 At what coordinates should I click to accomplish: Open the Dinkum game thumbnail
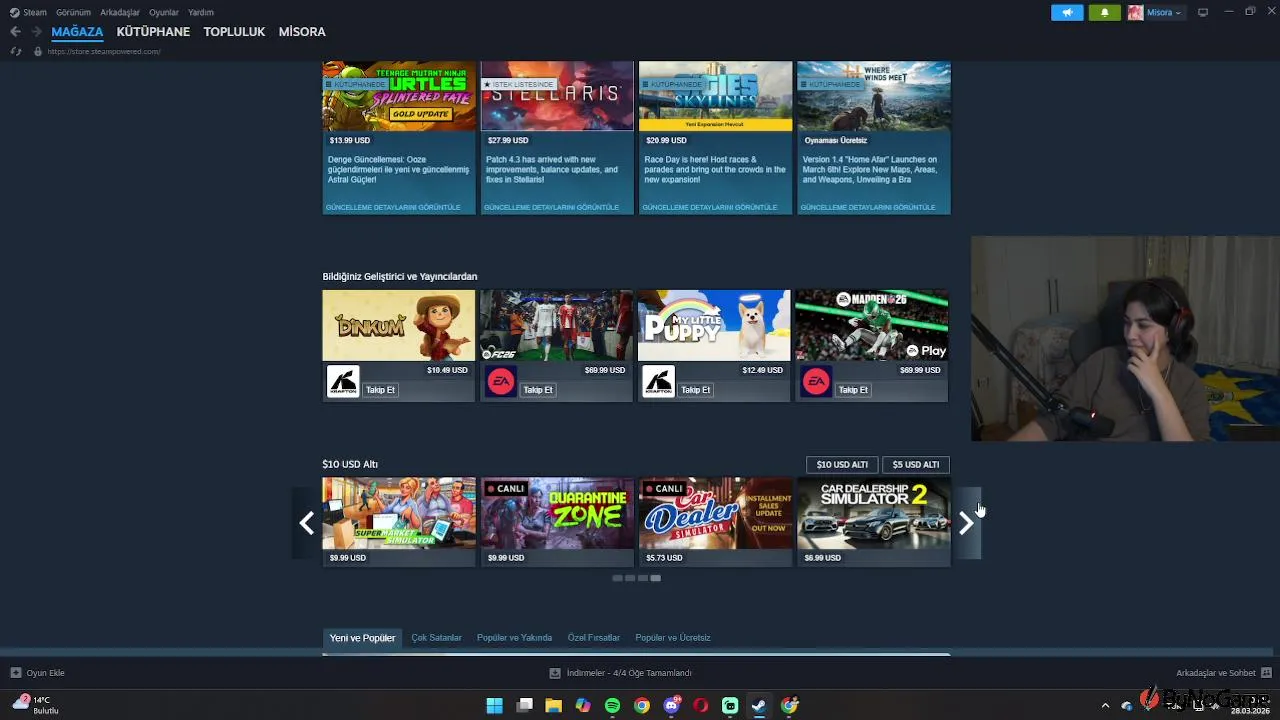coord(399,325)
